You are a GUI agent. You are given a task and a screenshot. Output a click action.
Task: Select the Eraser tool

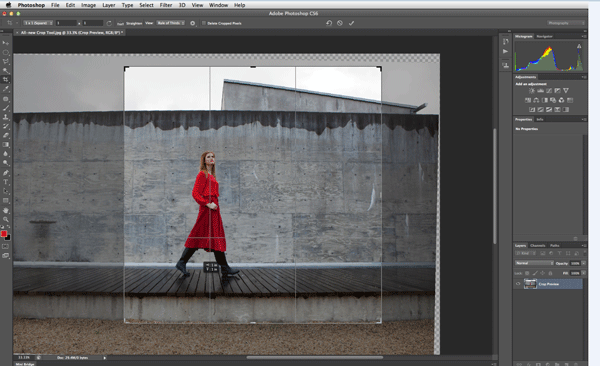coord(5,136)
